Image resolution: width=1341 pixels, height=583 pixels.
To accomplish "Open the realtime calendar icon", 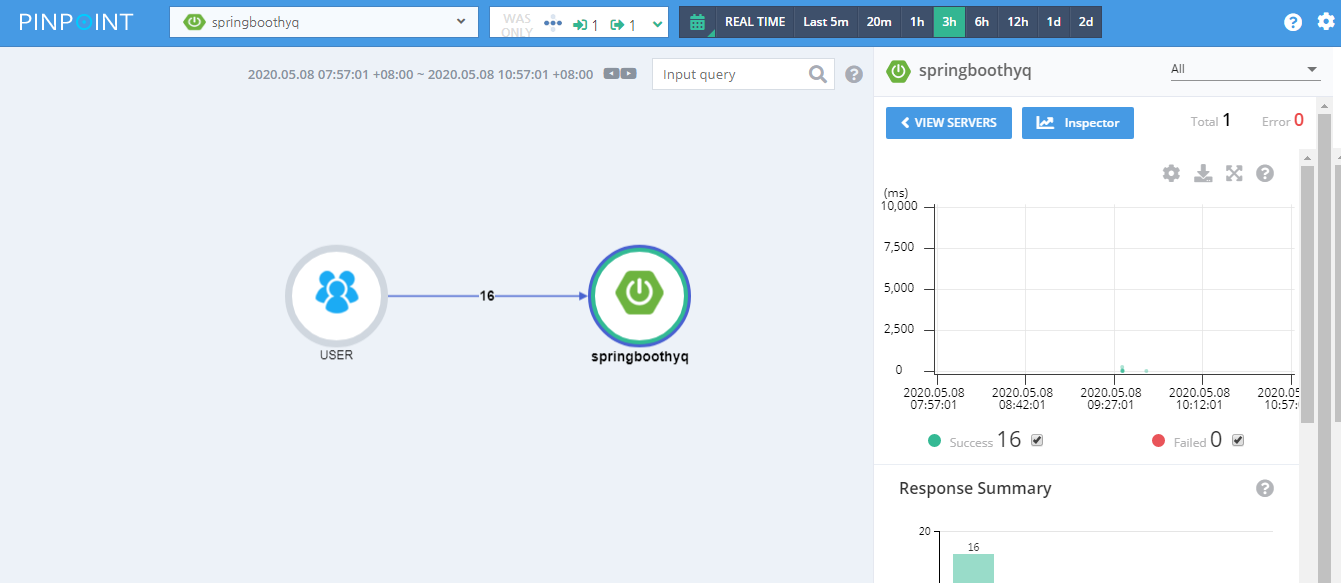I will point(695,21).
